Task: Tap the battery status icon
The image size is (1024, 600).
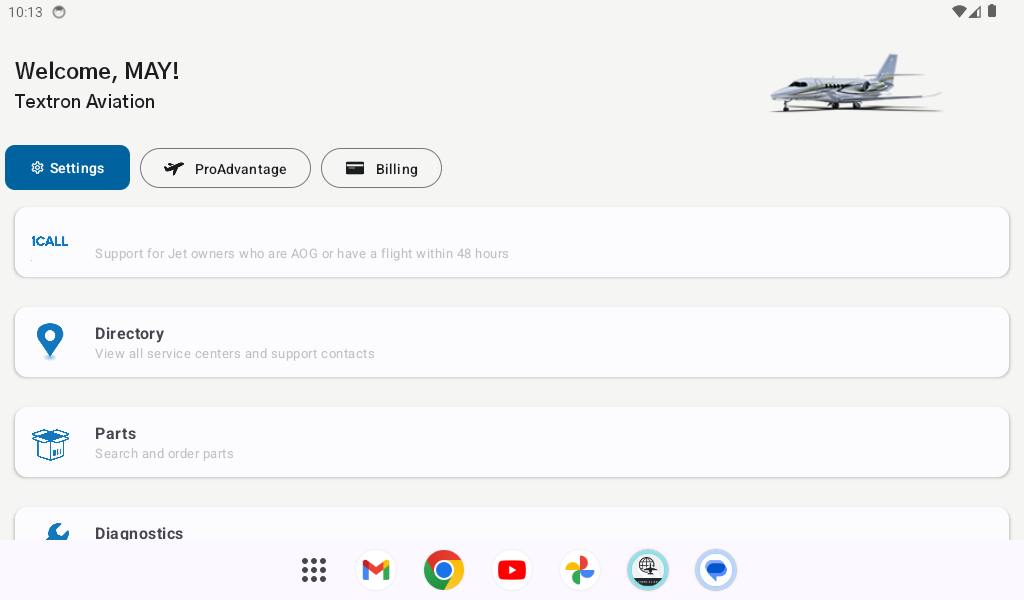Action: coord(992,10)
